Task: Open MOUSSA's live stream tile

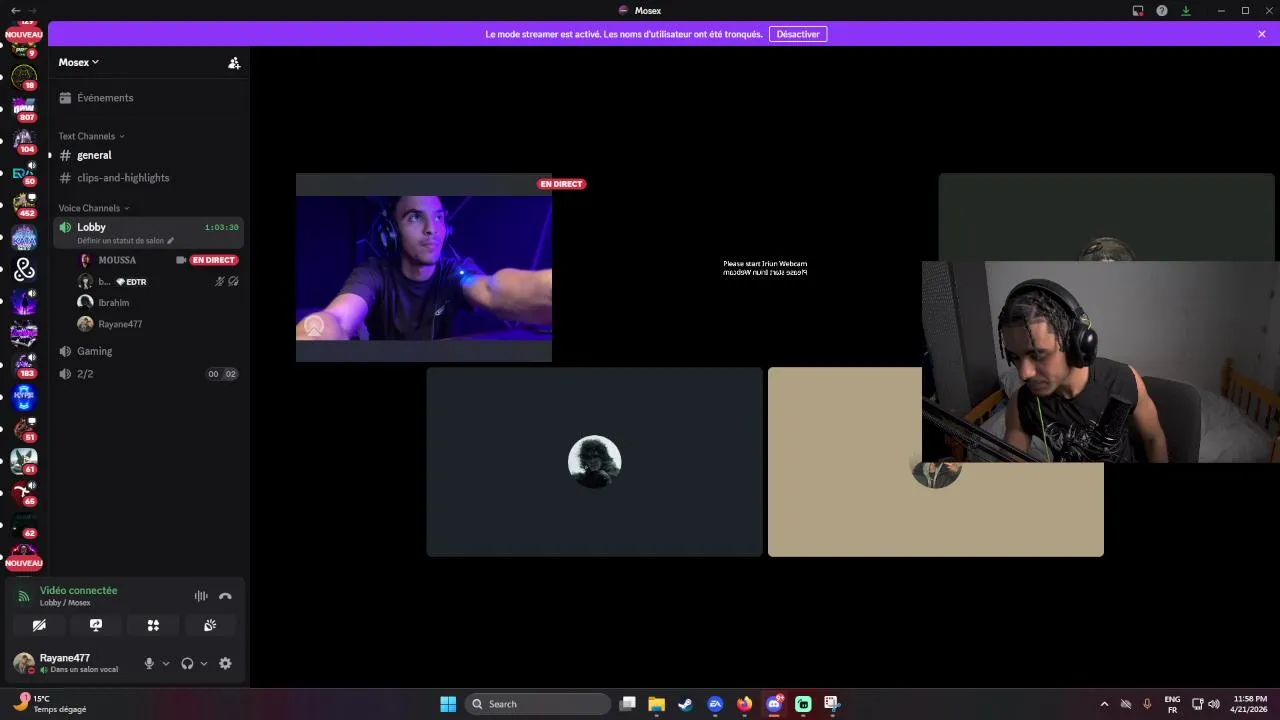Action: [423, 268]
